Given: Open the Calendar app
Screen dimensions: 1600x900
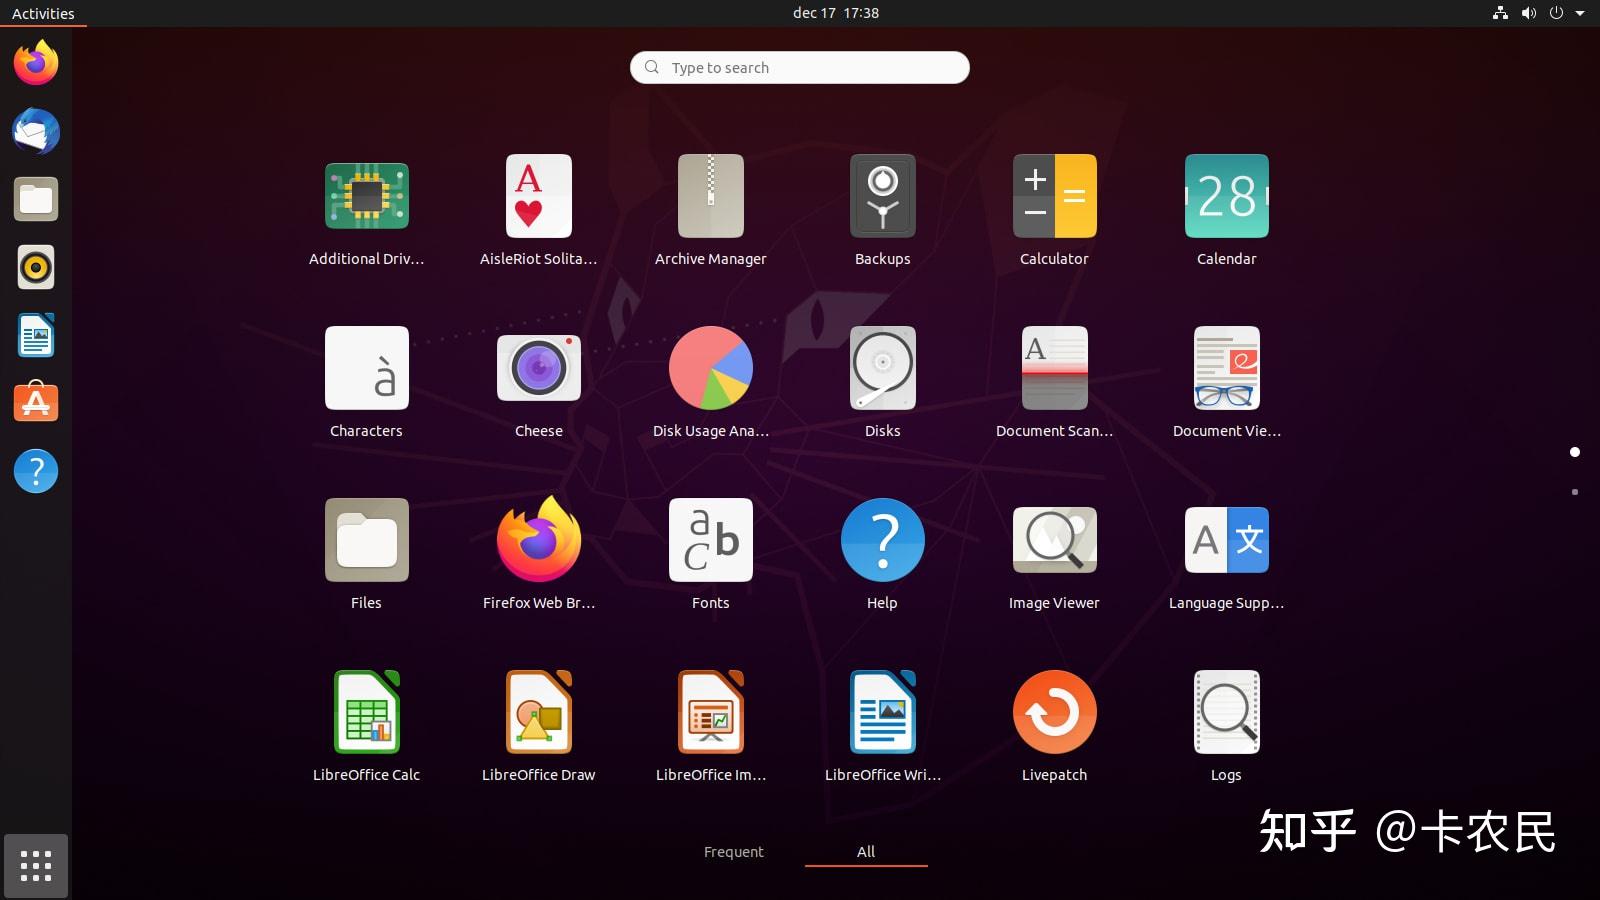Looking at the screenshot, I should [x=1227, y=196].
